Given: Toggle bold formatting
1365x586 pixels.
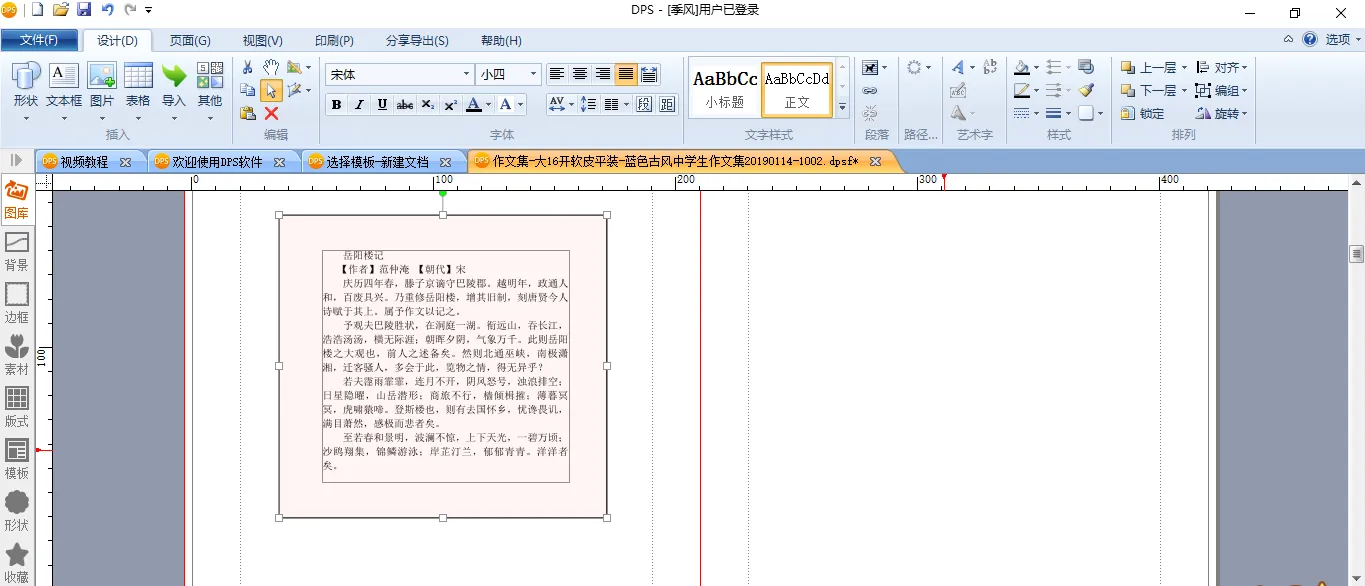Looking at the screenshot, I should [x=336, y=105].
